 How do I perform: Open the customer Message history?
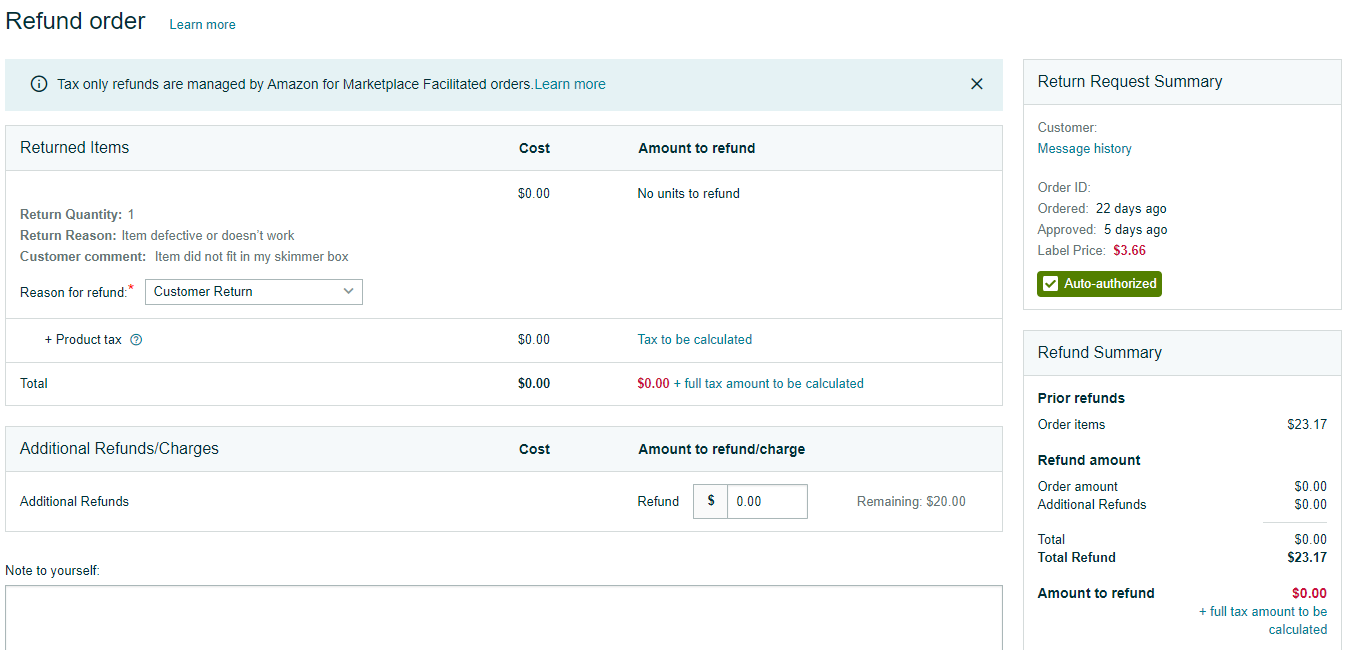click(x=1084, y=149)
